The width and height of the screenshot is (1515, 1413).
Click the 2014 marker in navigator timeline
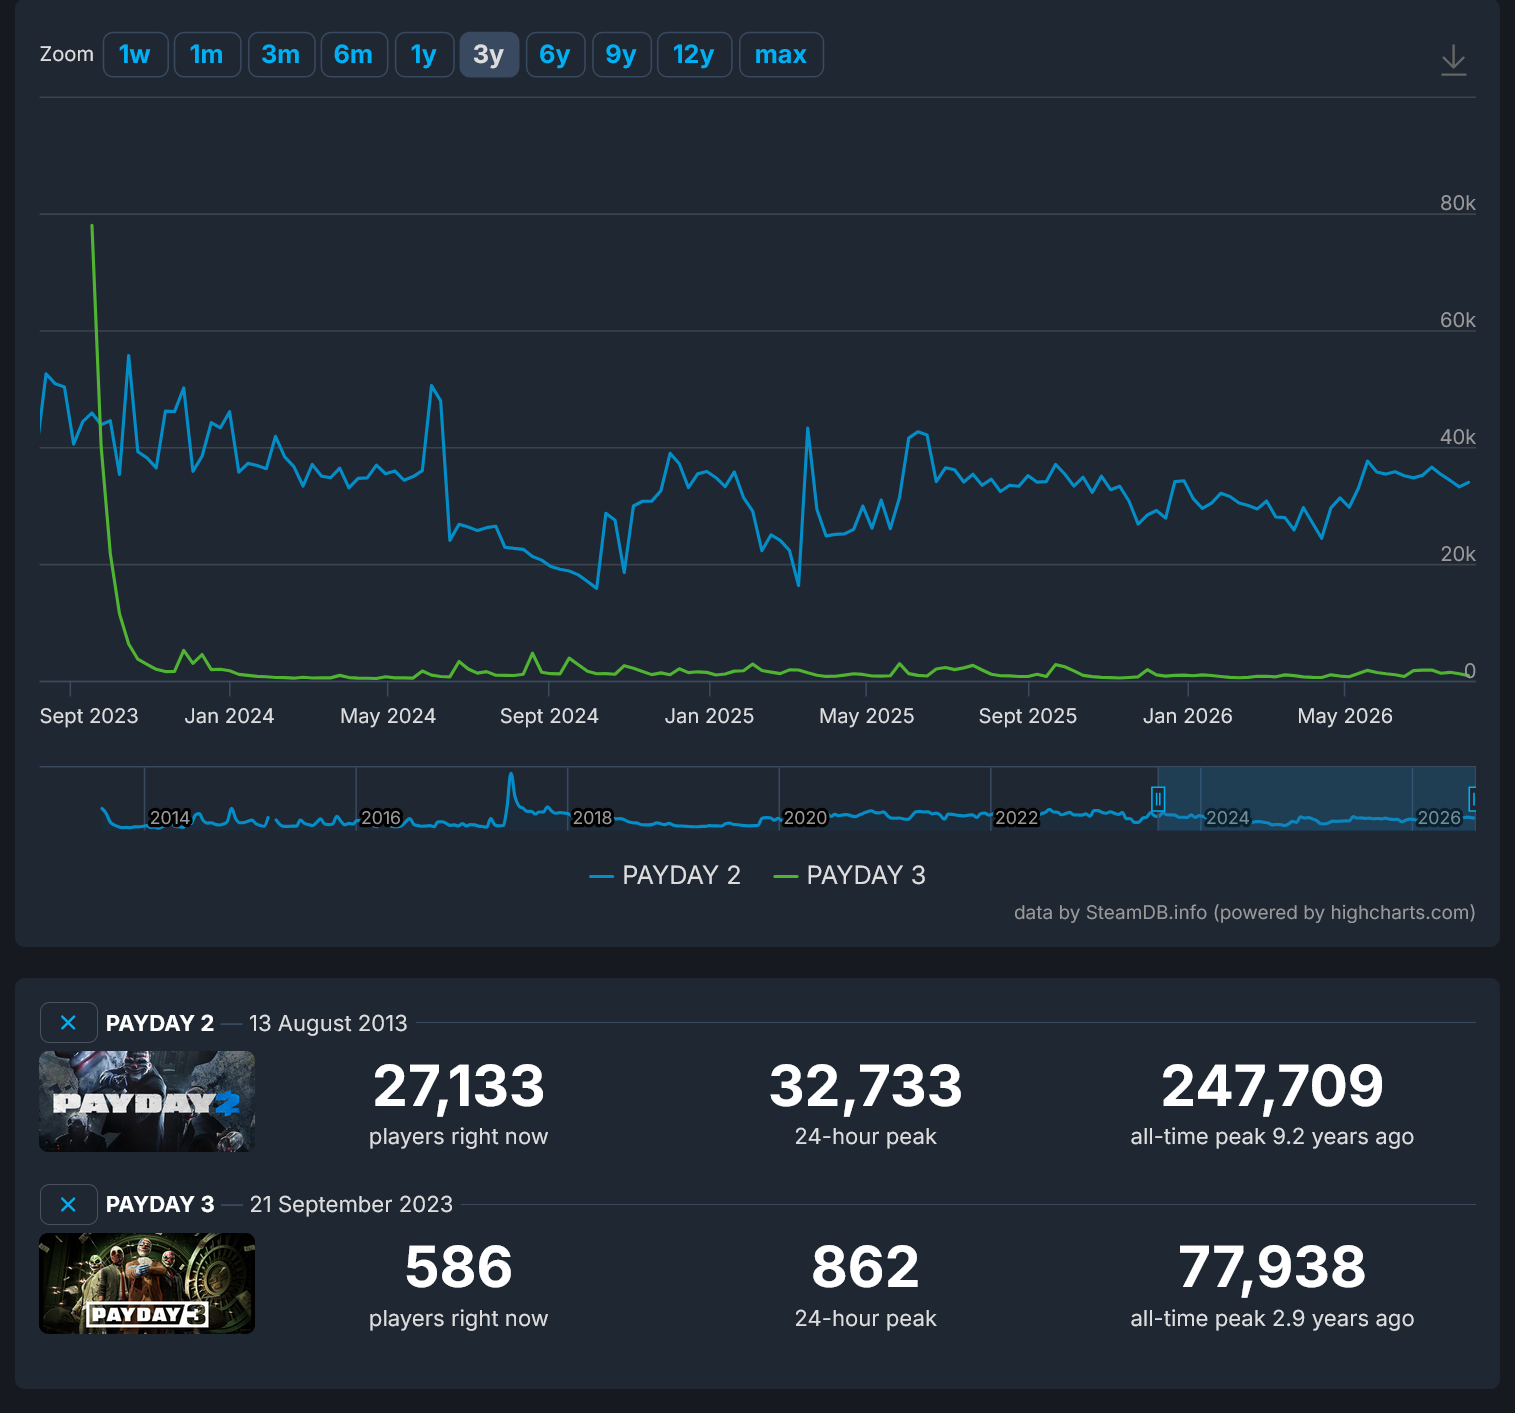click(x=170, y=818)
